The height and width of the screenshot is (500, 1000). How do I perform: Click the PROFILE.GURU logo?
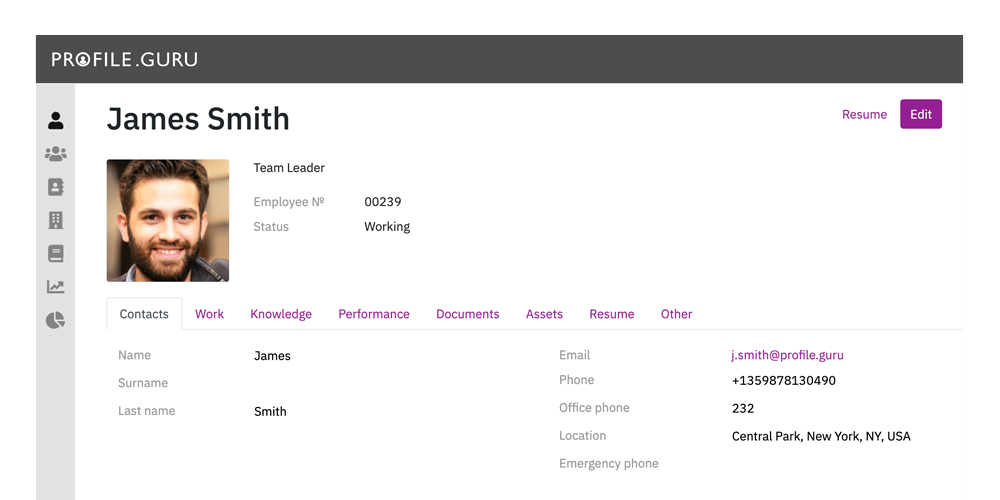pyautogui.click(x=125, y=59)
